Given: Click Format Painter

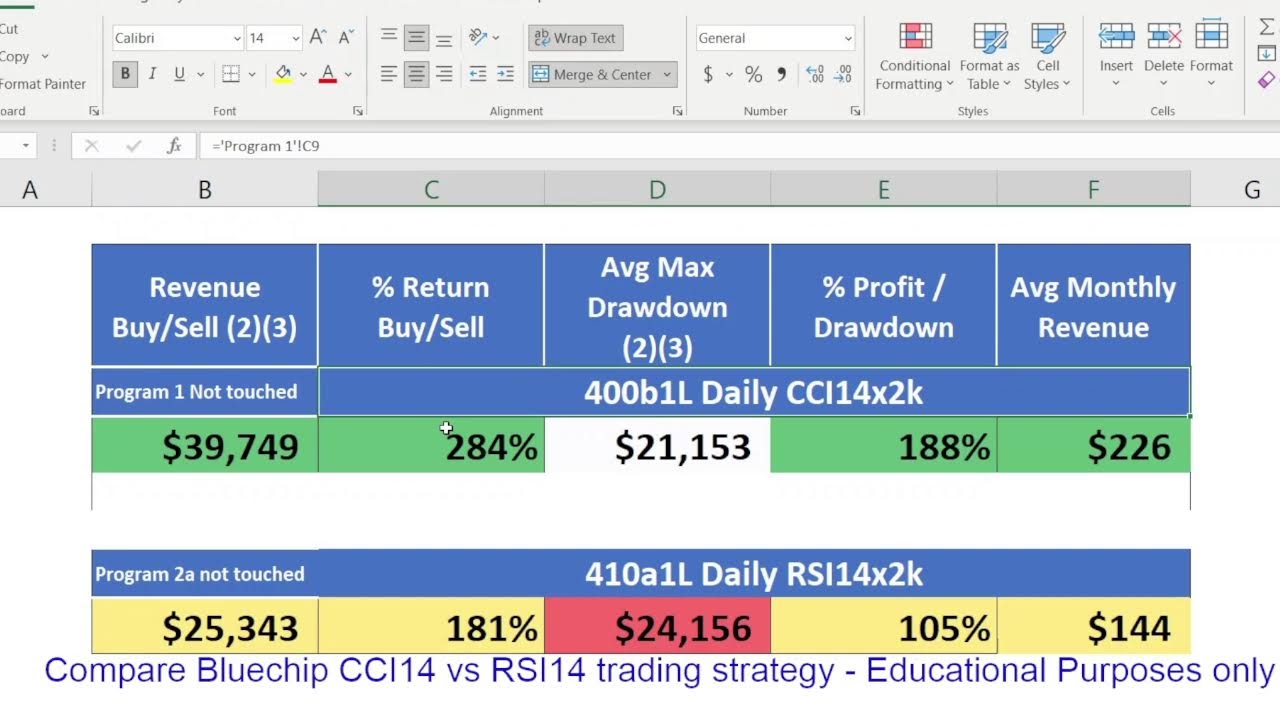Looking at the screenshot, I should [x=42, y=84].
